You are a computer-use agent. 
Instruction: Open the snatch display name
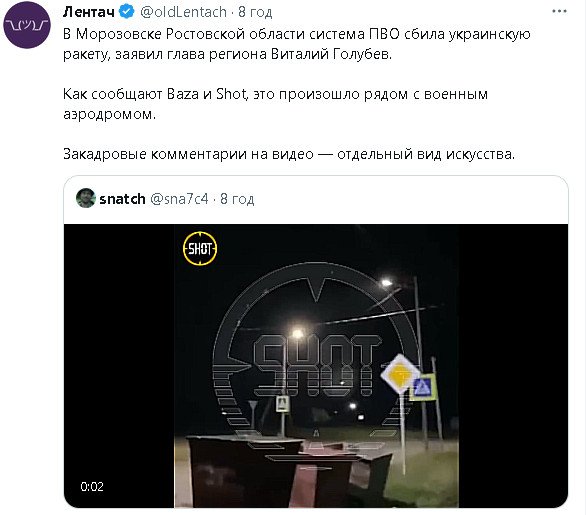click(122, 199)
